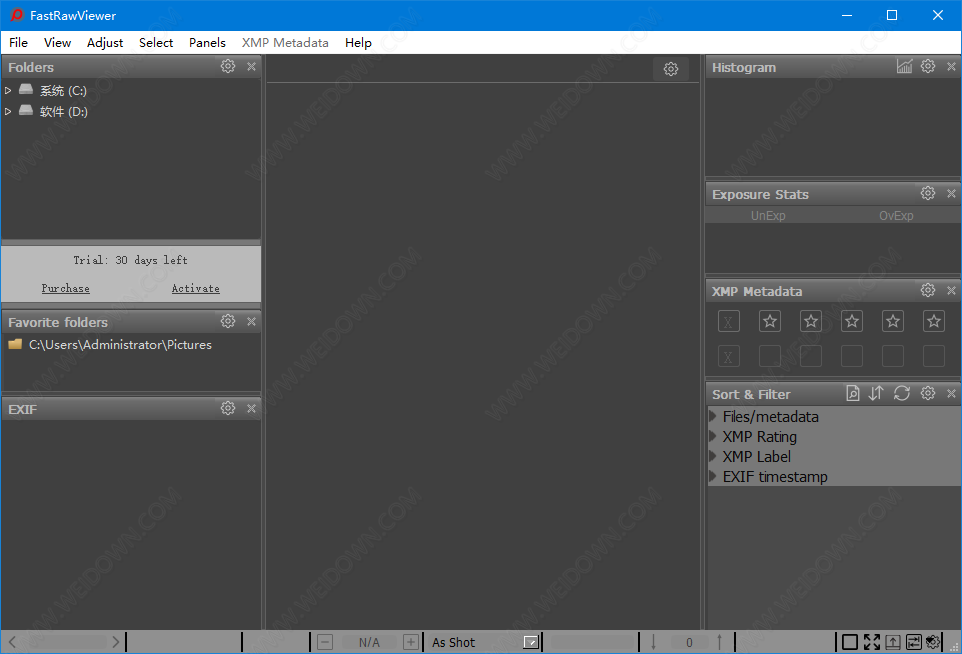Click the C: drive icon
The width and height of the screenshot is (962, 654).
pos(26,90)
